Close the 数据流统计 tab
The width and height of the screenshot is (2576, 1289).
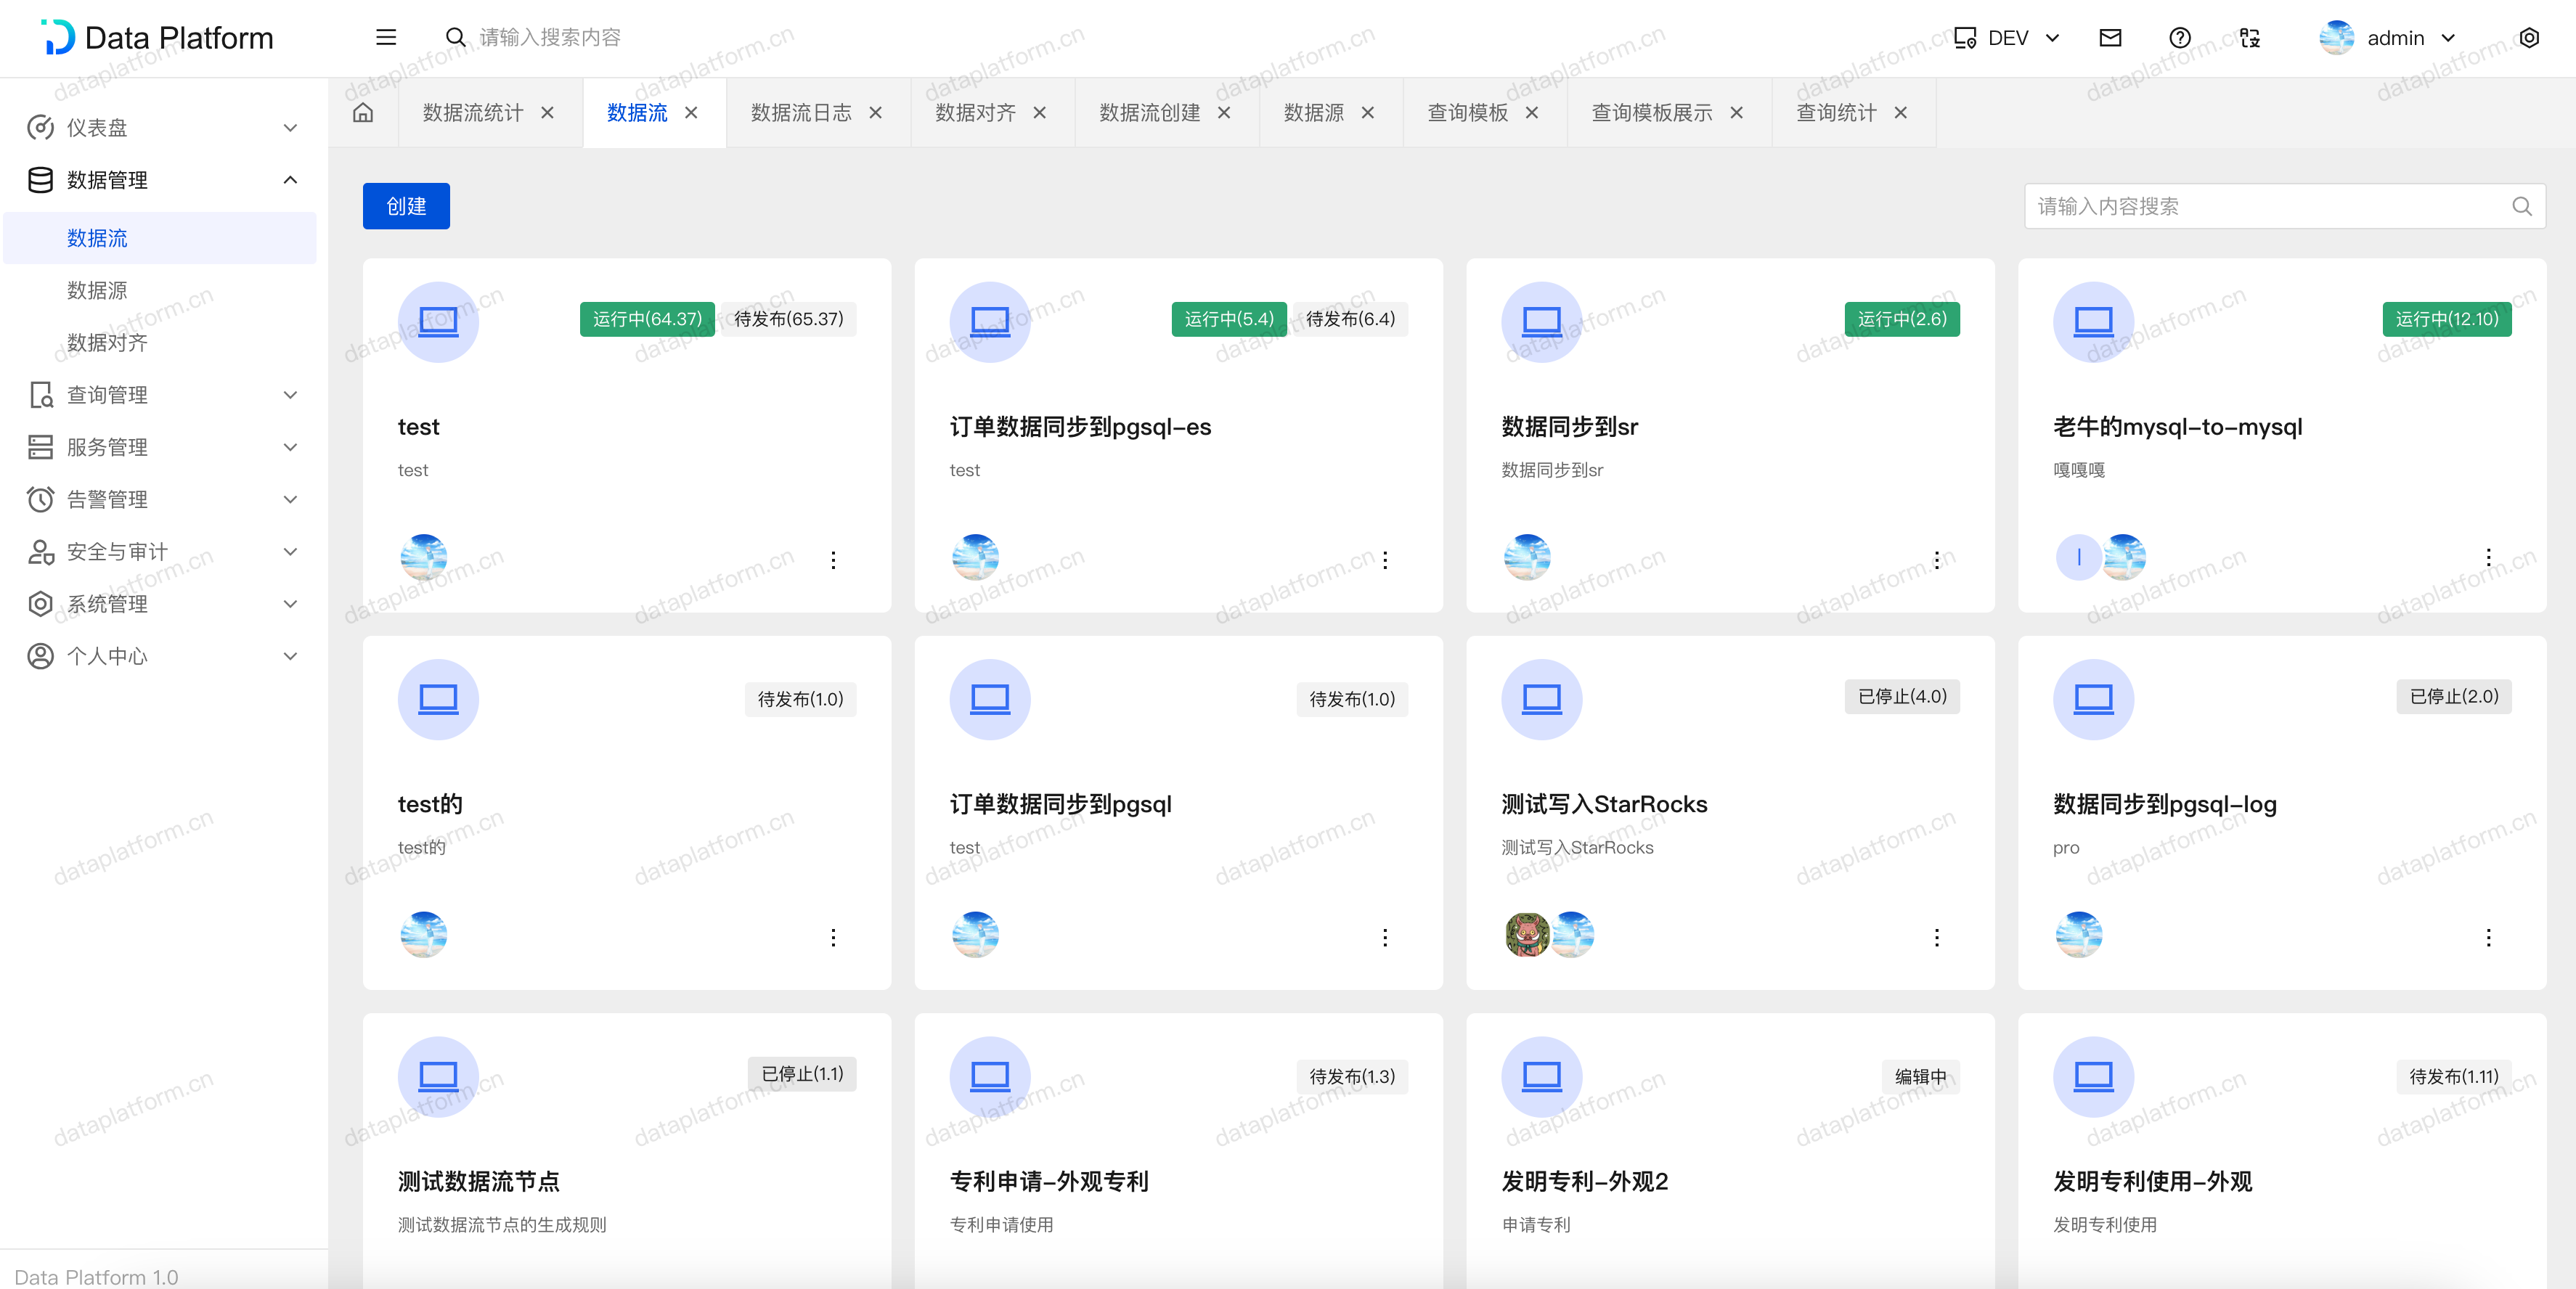[547, 113]
